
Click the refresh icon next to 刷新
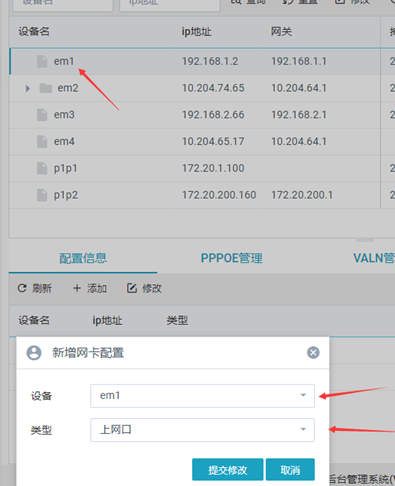pos(22,288)
